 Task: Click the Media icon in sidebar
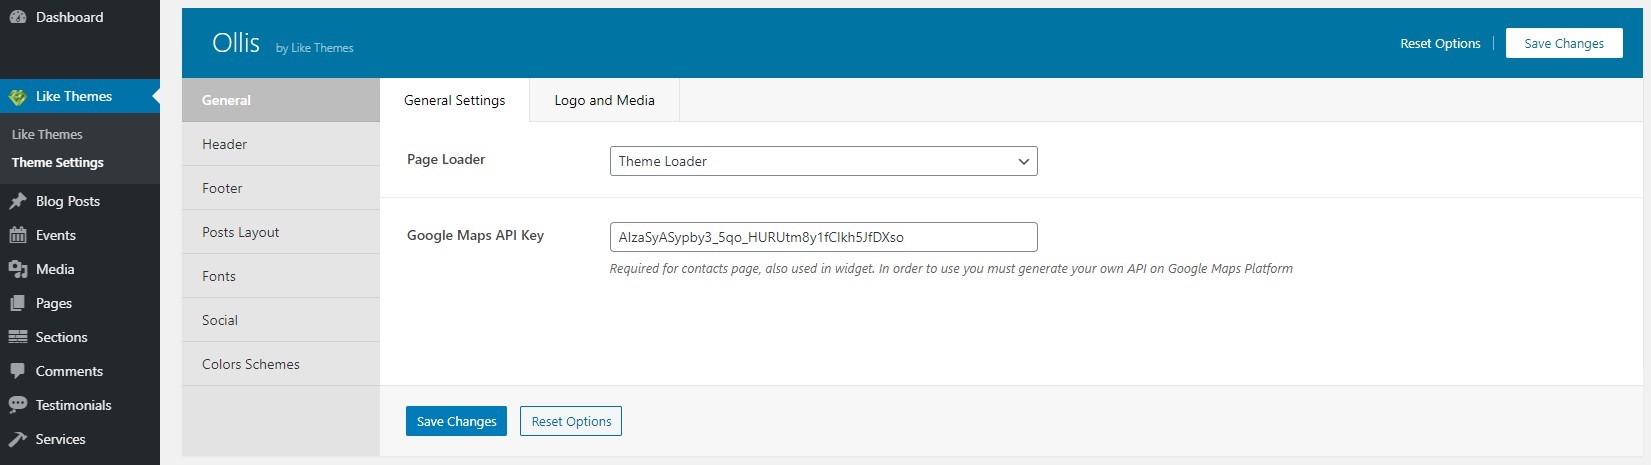pyautogui.click(x=17, y=269)
